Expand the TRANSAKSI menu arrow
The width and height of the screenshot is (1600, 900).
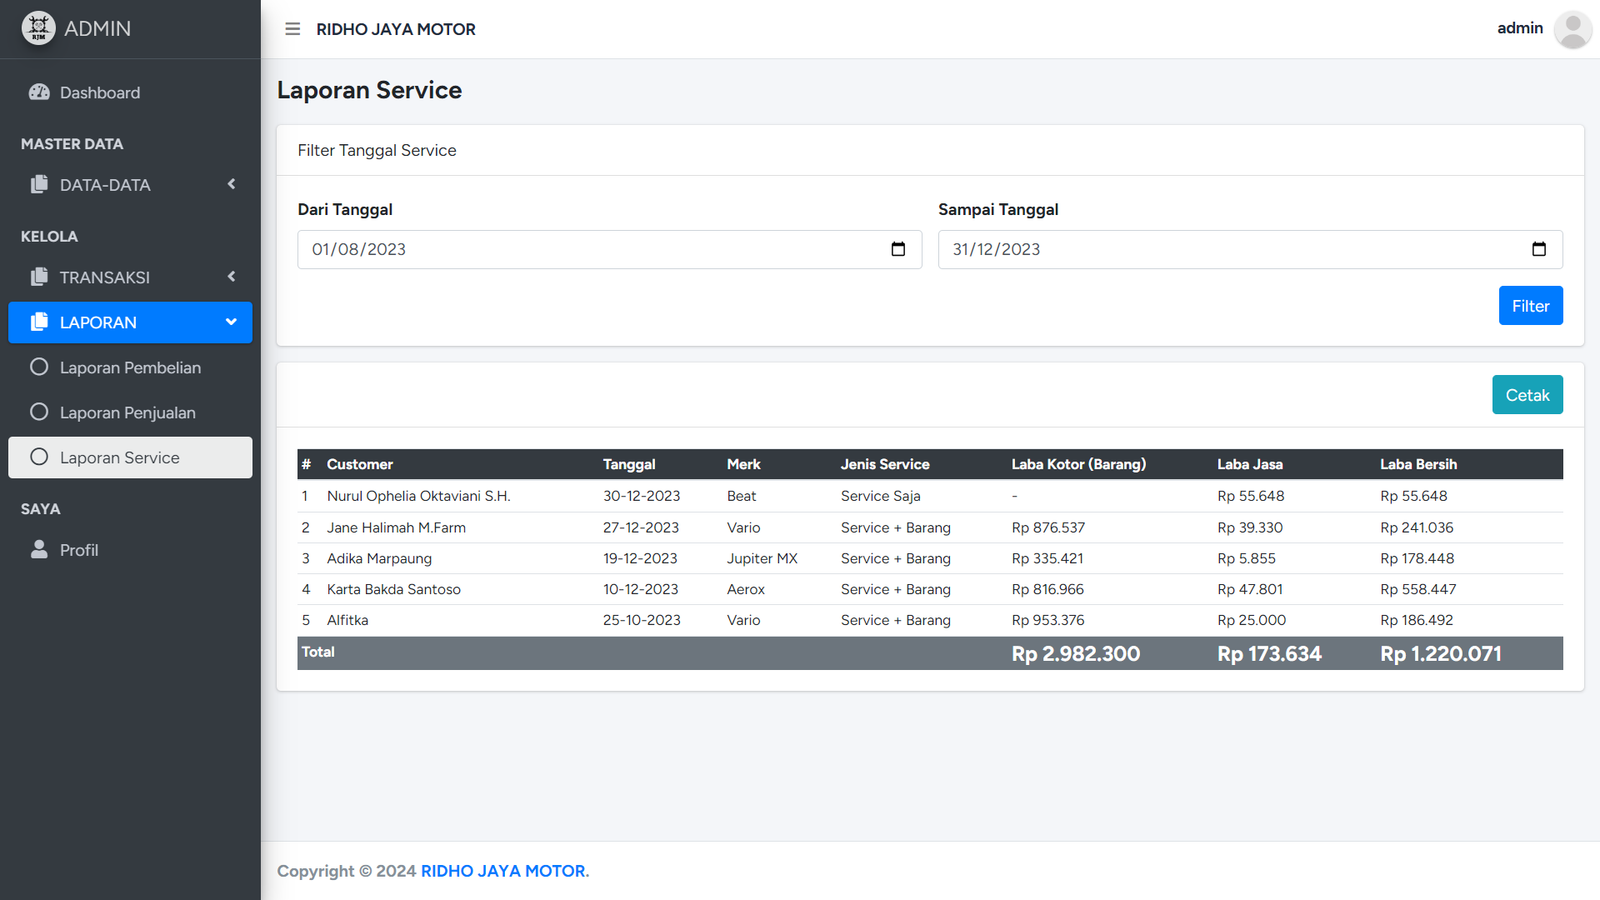(231, 277)
